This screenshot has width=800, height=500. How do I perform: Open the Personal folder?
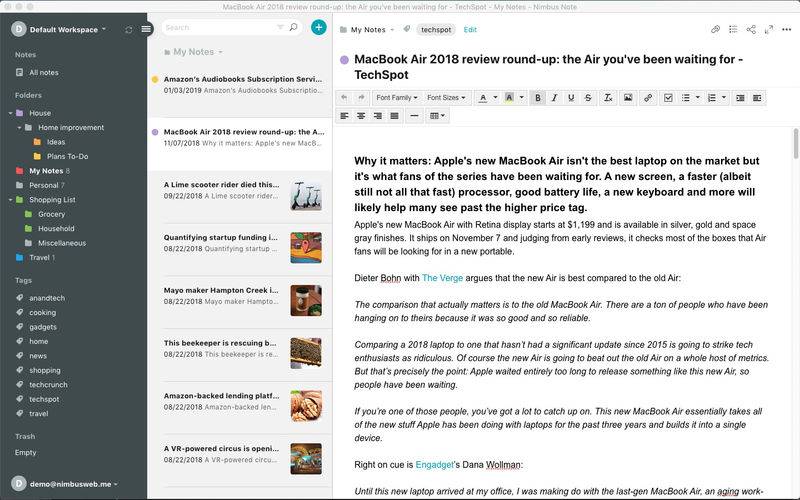[43, 185]
